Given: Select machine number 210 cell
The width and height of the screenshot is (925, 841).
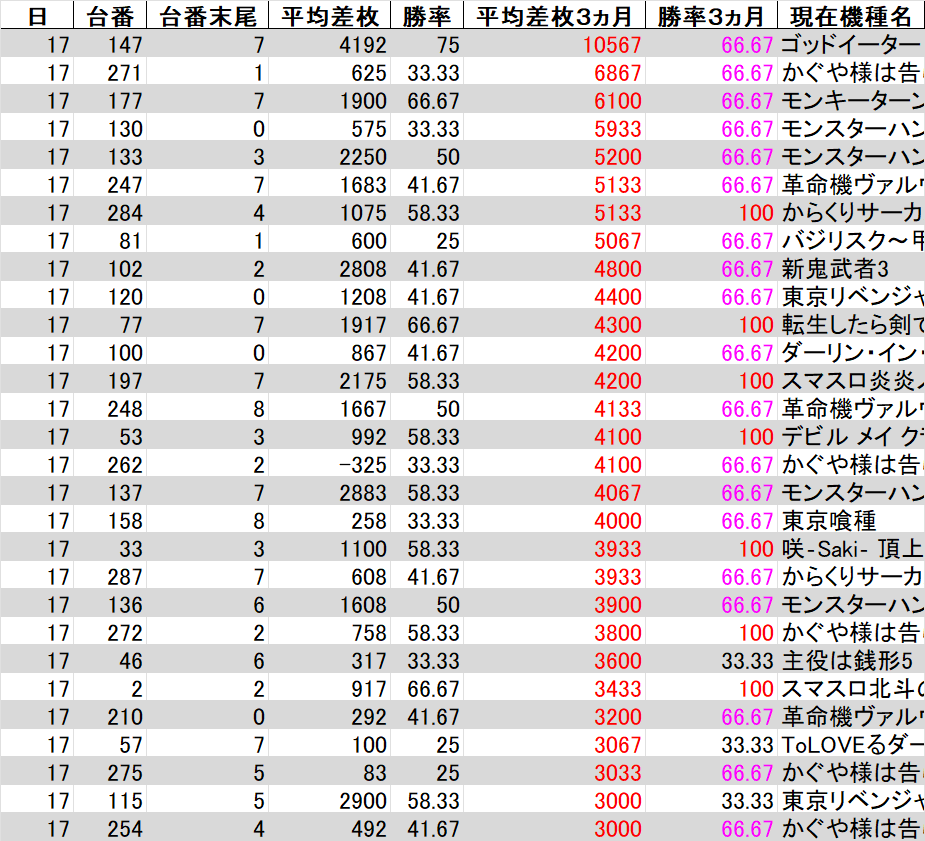Looking at the screenshot, I should [x=110, y=717].
